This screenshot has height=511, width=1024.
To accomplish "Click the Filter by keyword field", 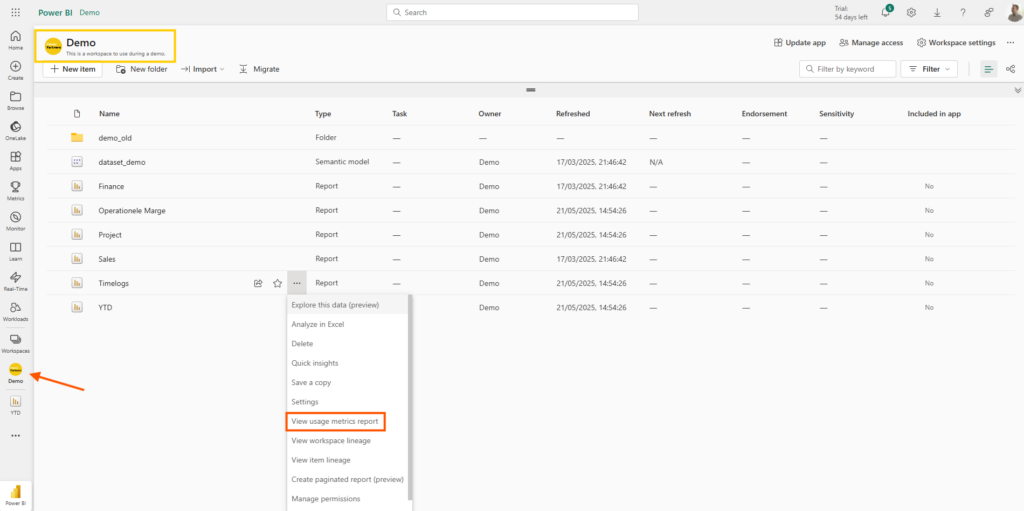I will coord(847,69).
